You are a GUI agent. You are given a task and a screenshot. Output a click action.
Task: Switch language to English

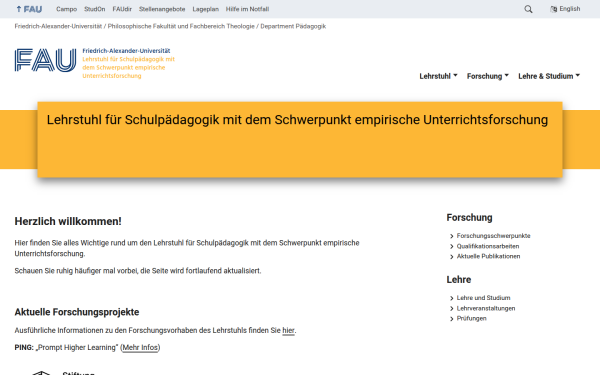[x=565, y=9]
